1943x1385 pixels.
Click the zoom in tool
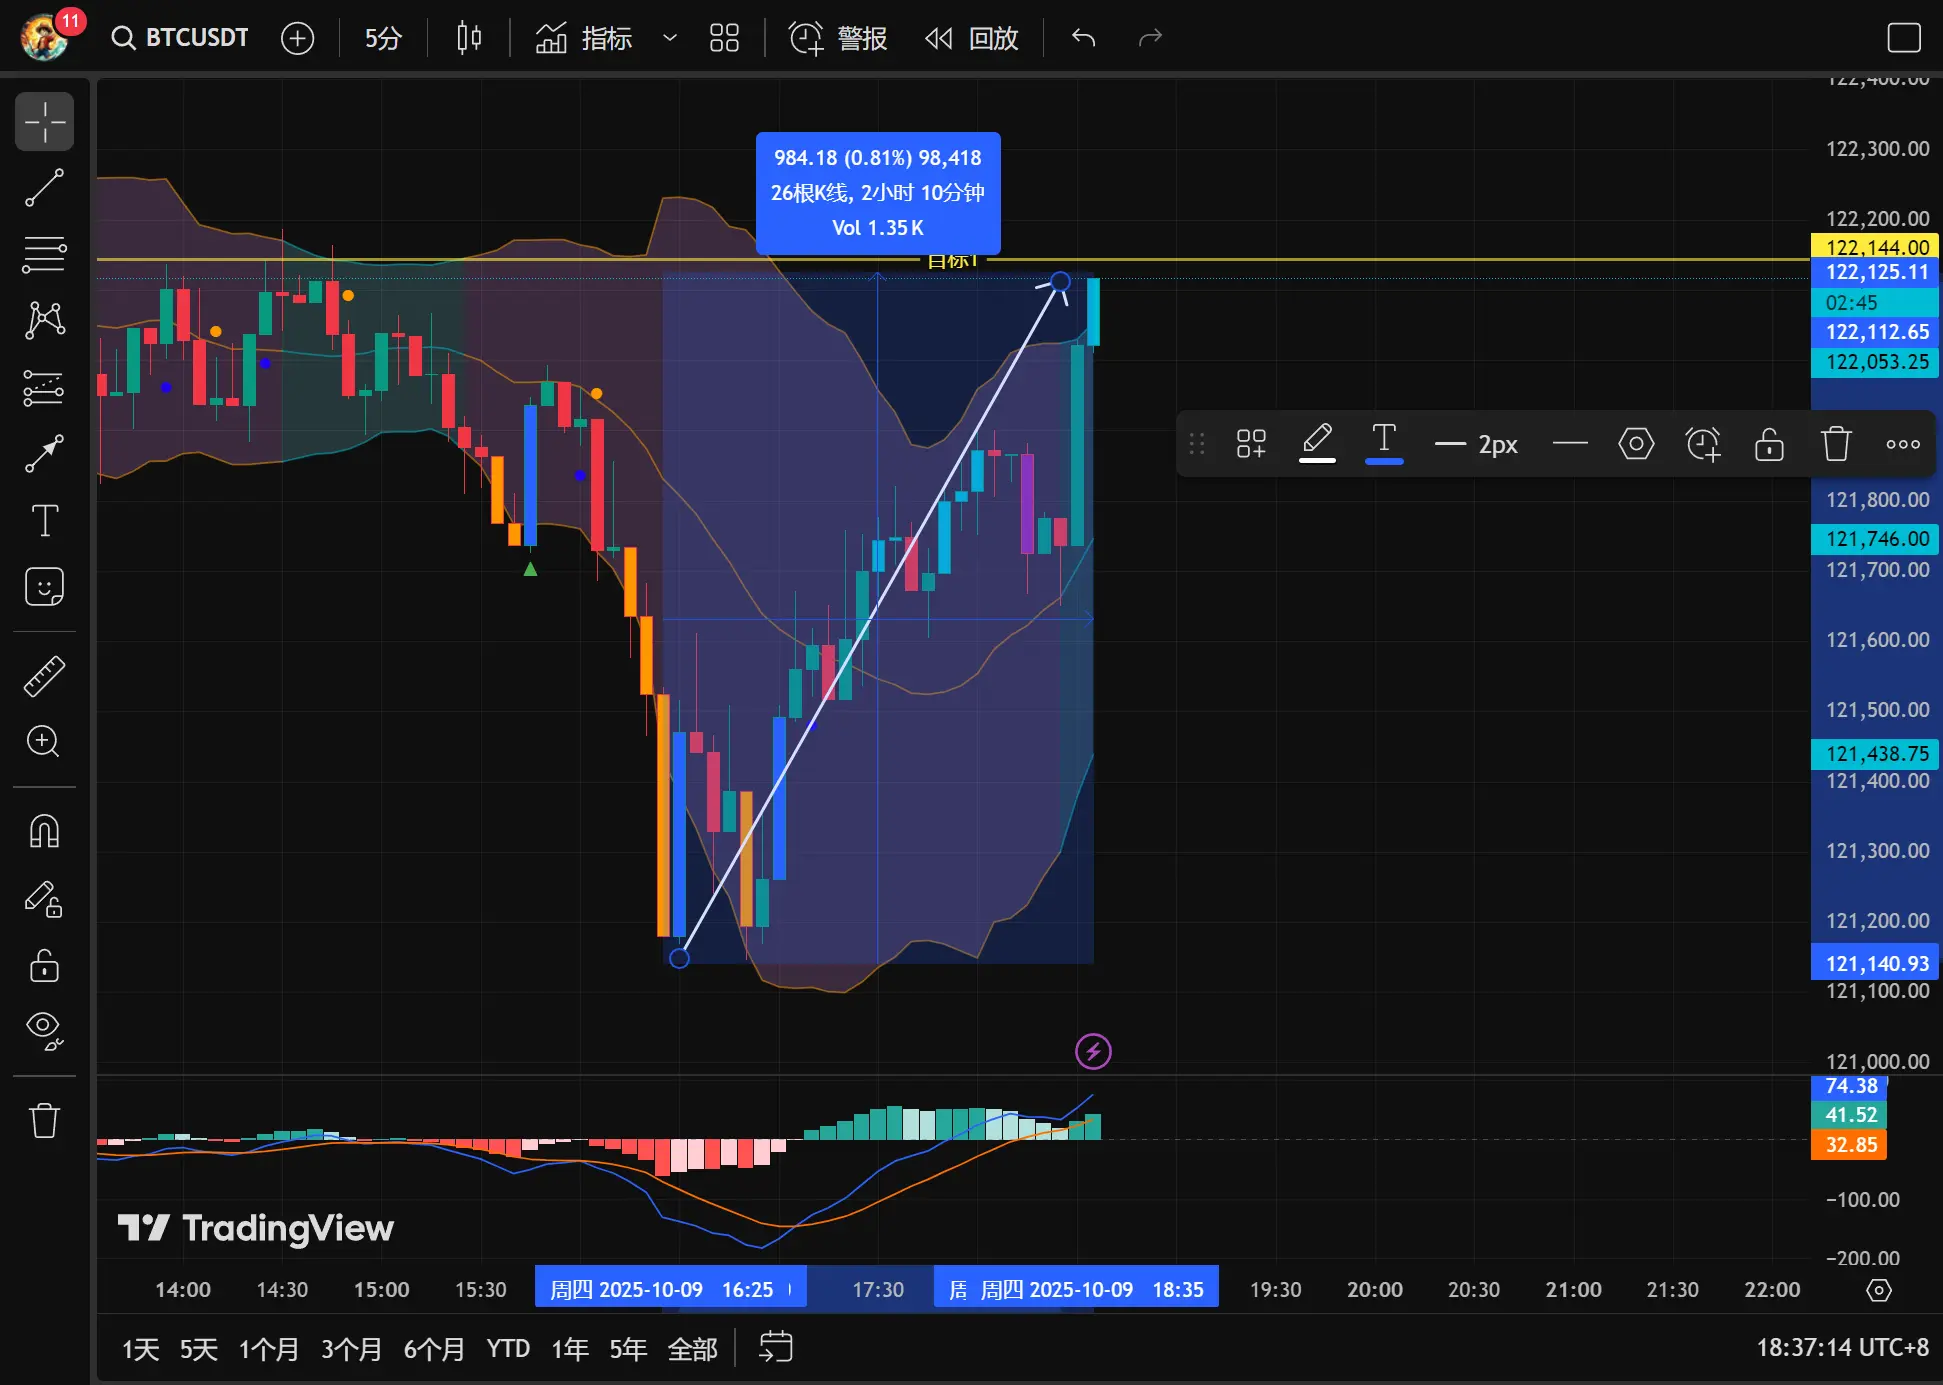pyautogui.click(x=44, y=742)
